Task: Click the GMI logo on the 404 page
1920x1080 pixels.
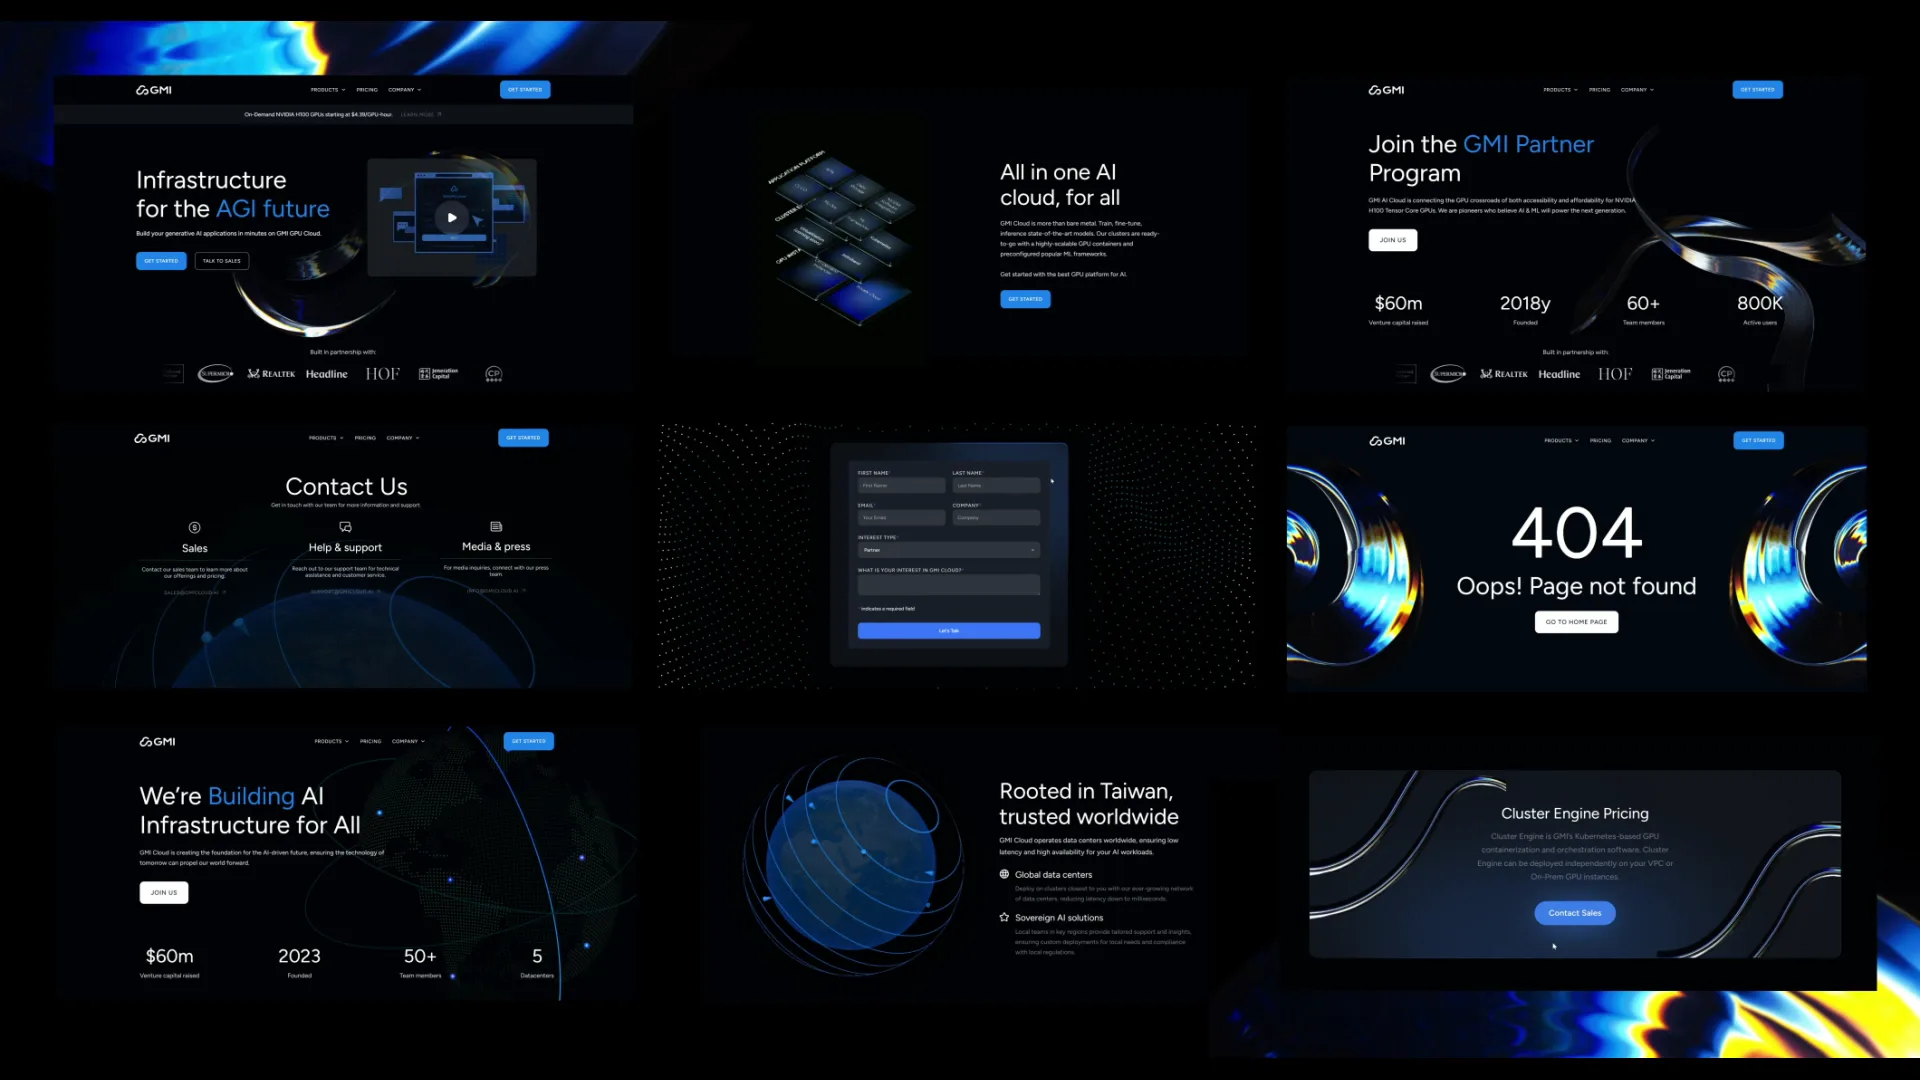Action: (x=1387, y=441)
